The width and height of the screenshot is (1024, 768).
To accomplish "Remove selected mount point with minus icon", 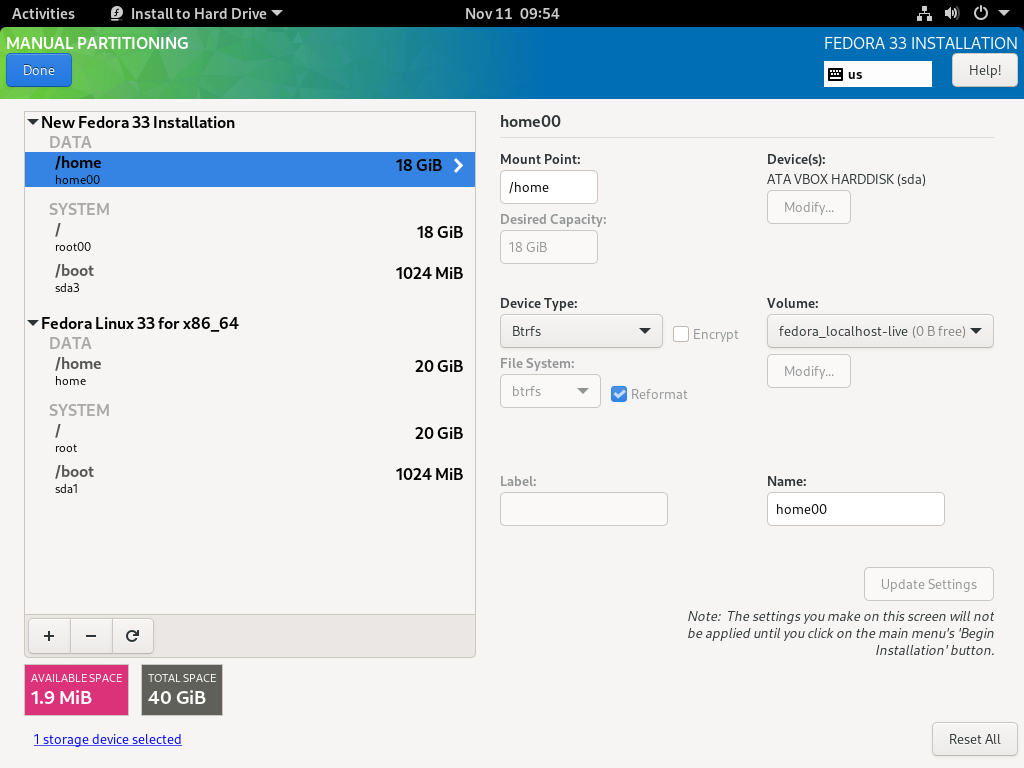I will tap(91, 636).
